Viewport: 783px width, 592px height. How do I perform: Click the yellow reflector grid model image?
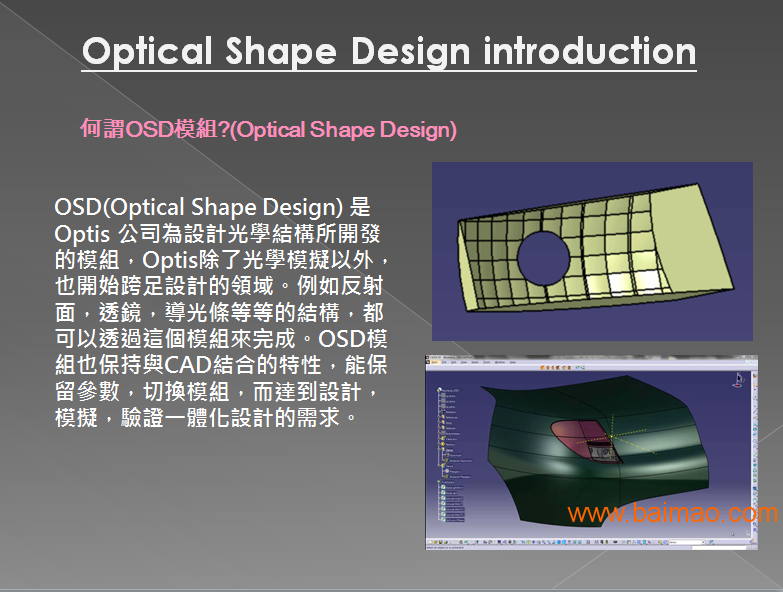point(592,251)
